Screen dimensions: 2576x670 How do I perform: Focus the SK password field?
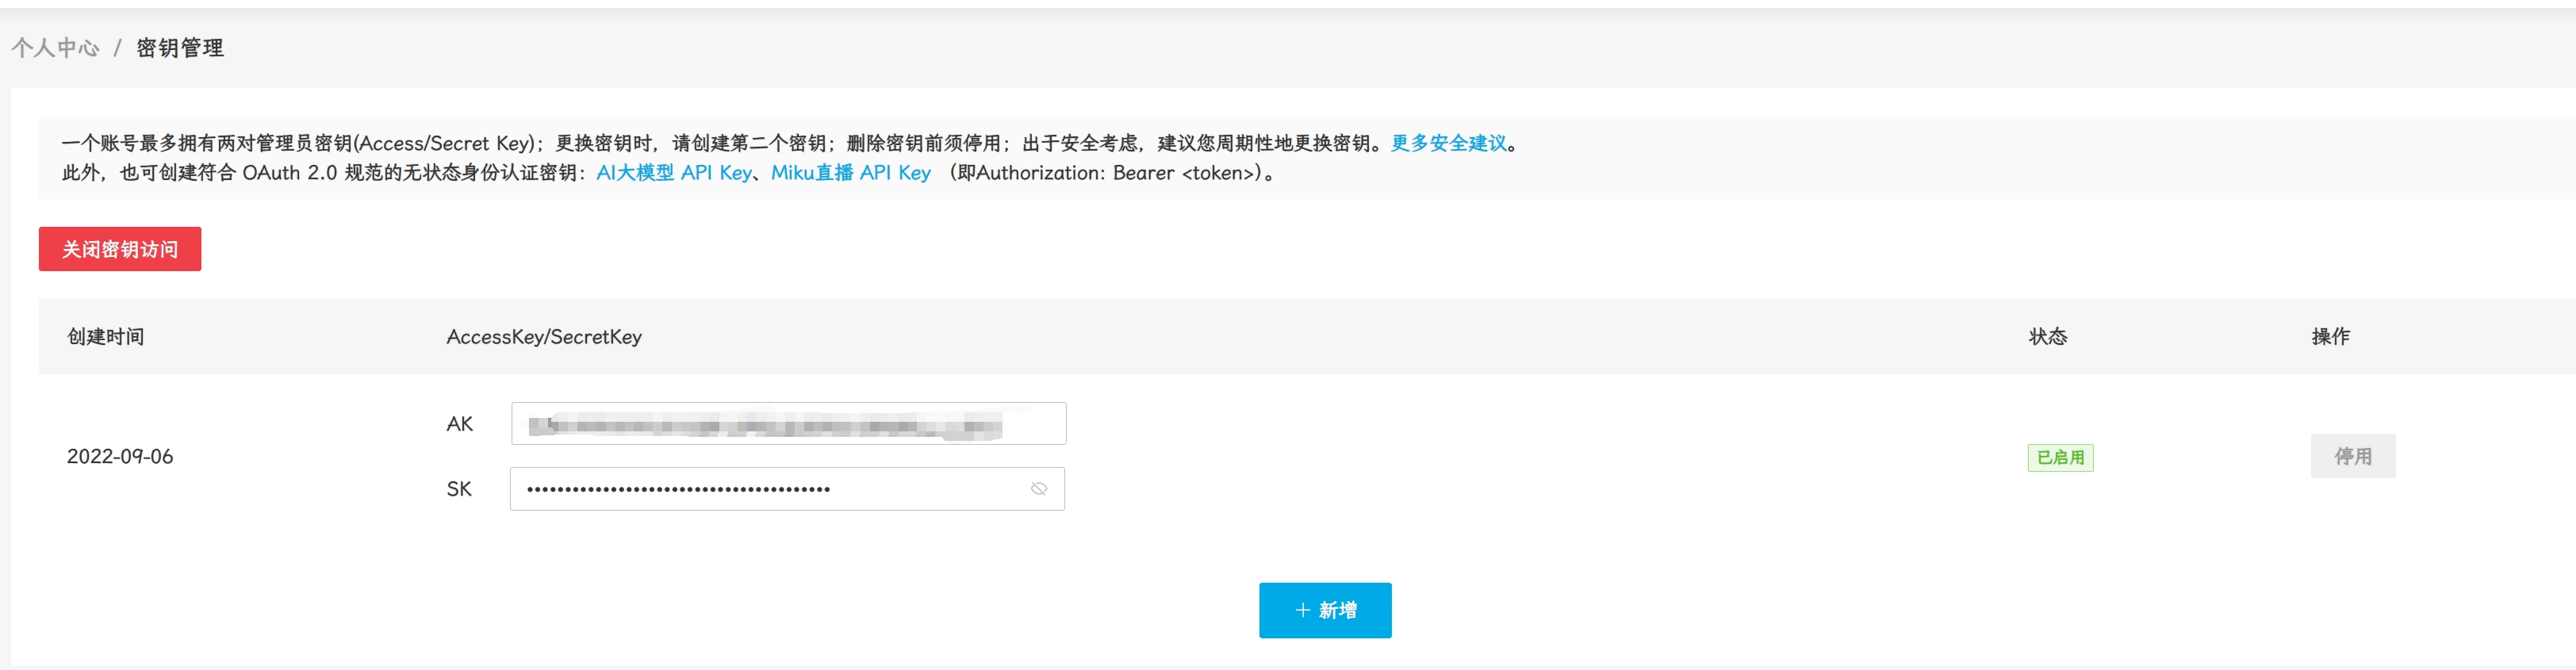tap(787, 489)
